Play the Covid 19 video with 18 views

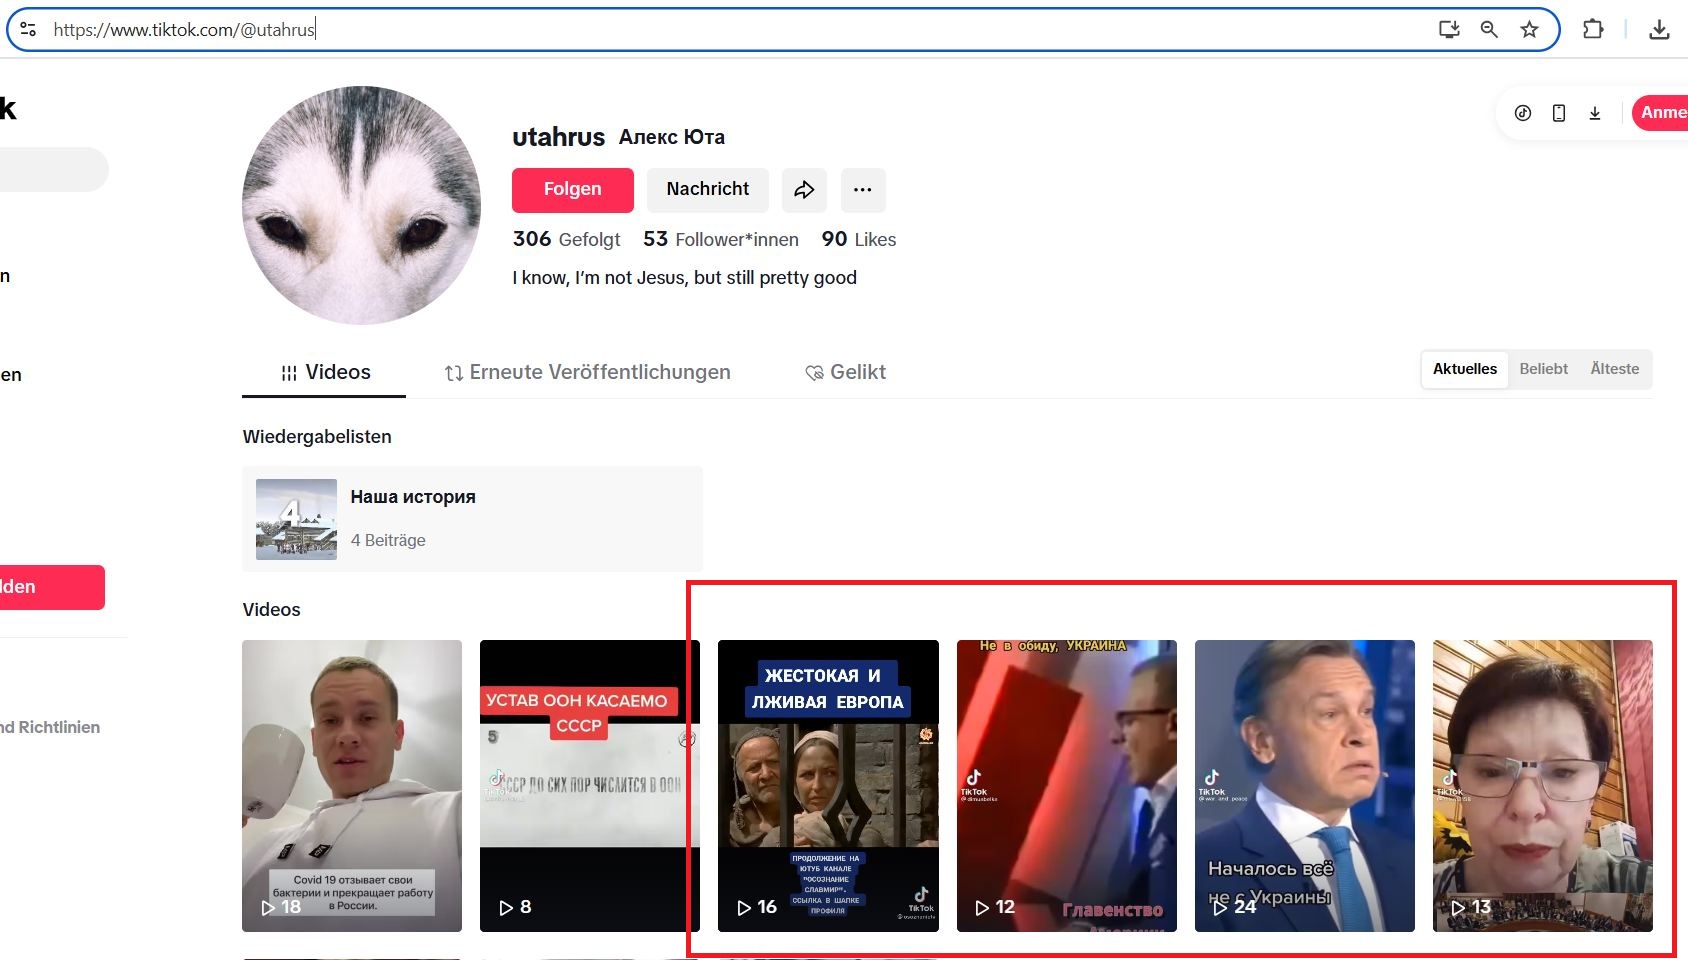tap(352, 786)
